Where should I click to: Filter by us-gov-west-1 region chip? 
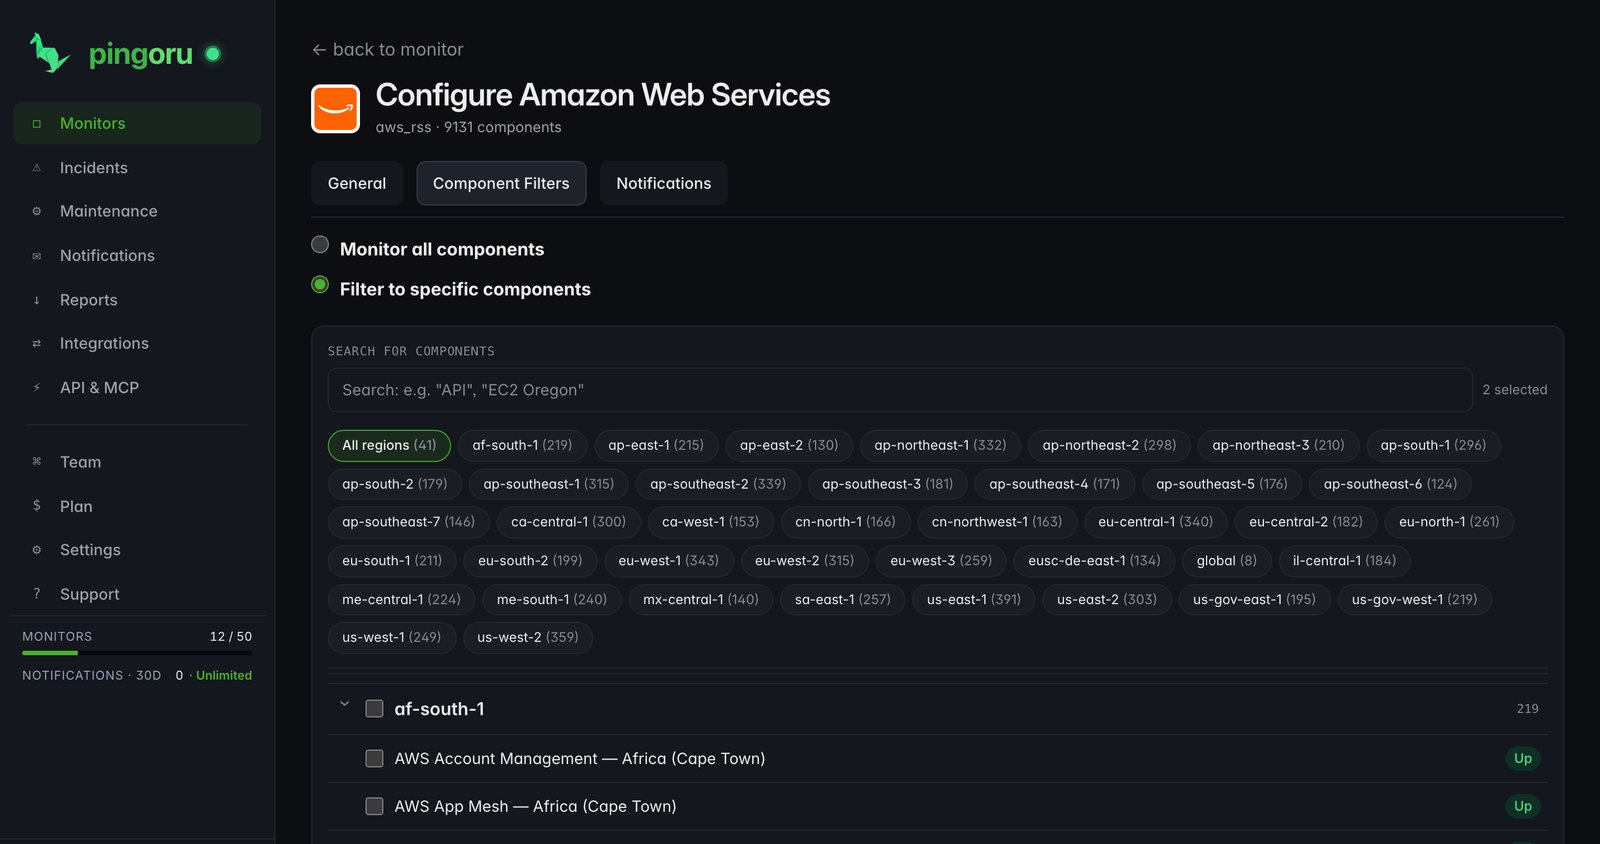tap(1415, 599)
